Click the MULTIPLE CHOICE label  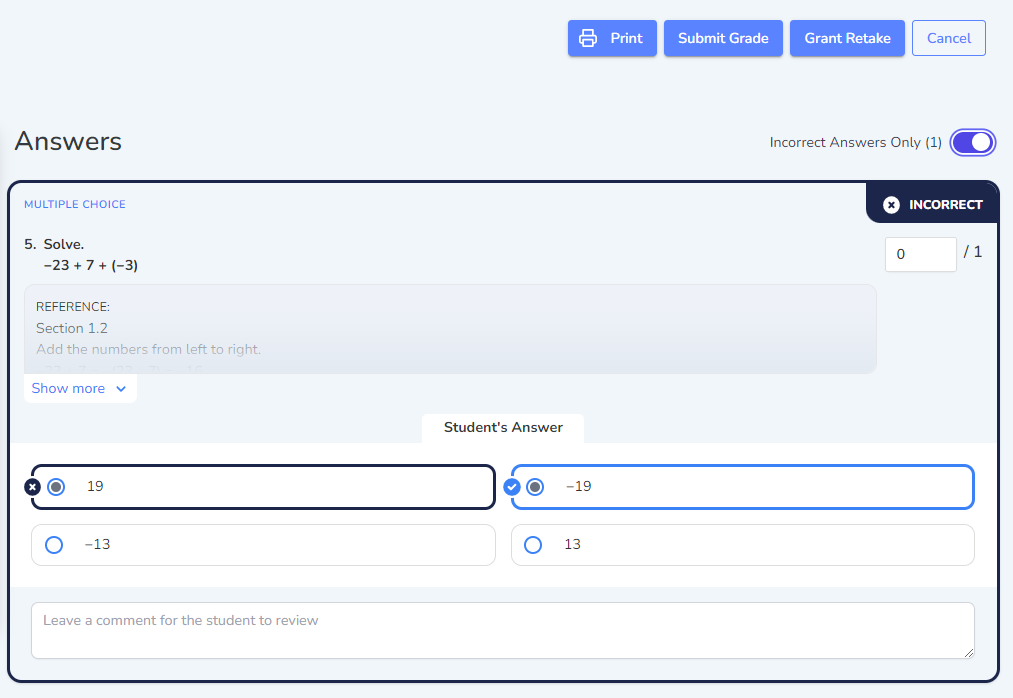click(x=75, y=204)
